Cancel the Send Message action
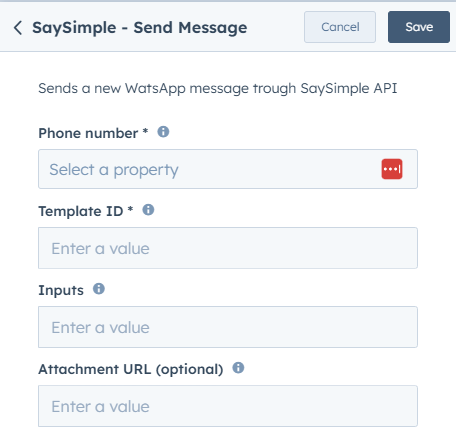The image size is (456, 445). [340, 27]
